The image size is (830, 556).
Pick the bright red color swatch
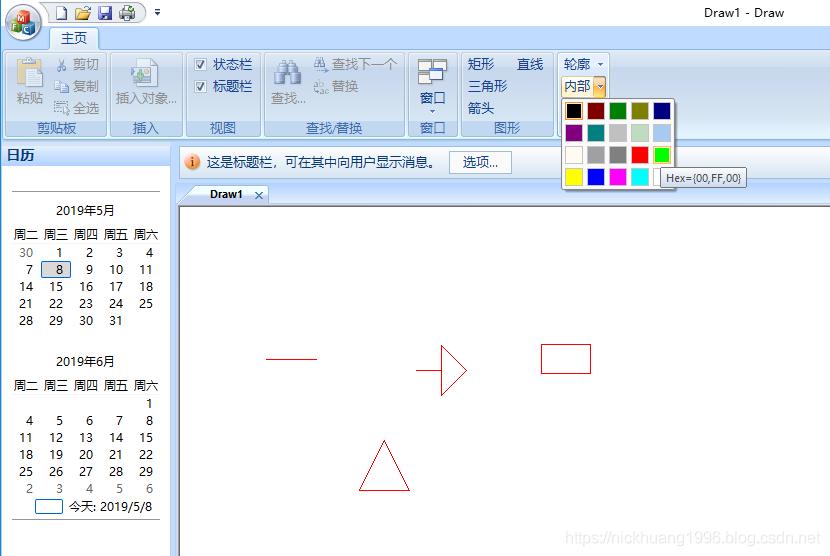640,155
